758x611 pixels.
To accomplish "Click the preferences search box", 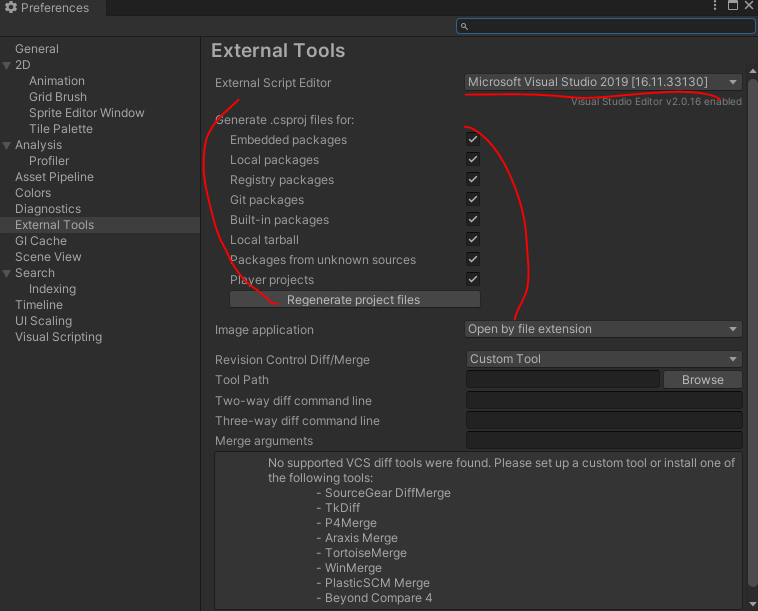I will coord(605,26).
